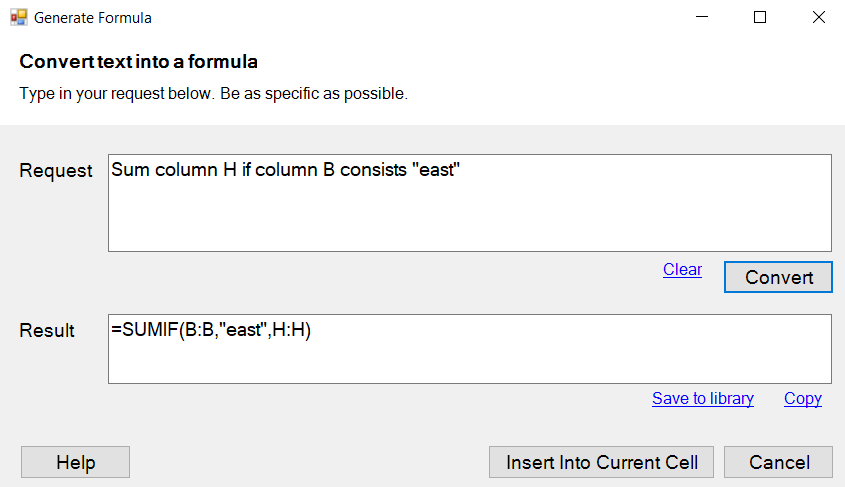Click the =SUMIF formula text in Result

click(x=211, y=330)
